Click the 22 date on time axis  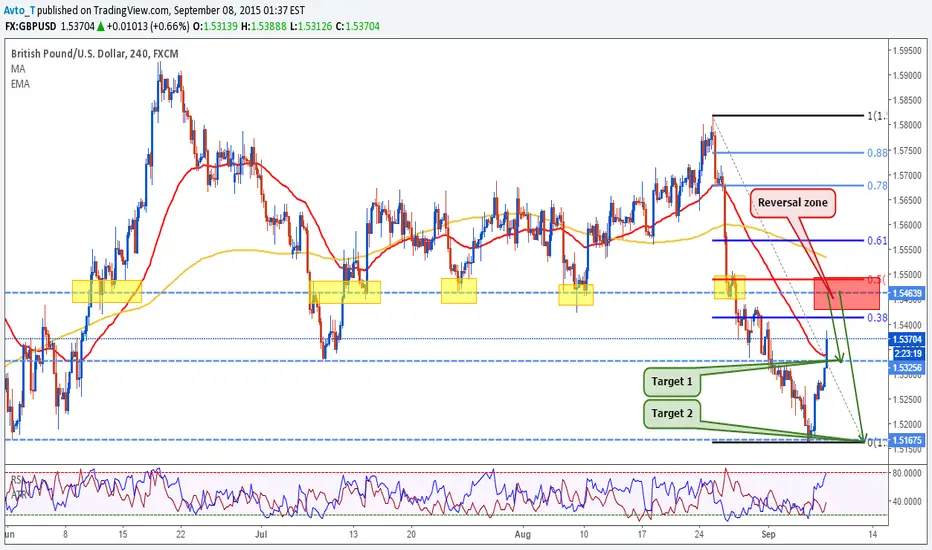181,535
